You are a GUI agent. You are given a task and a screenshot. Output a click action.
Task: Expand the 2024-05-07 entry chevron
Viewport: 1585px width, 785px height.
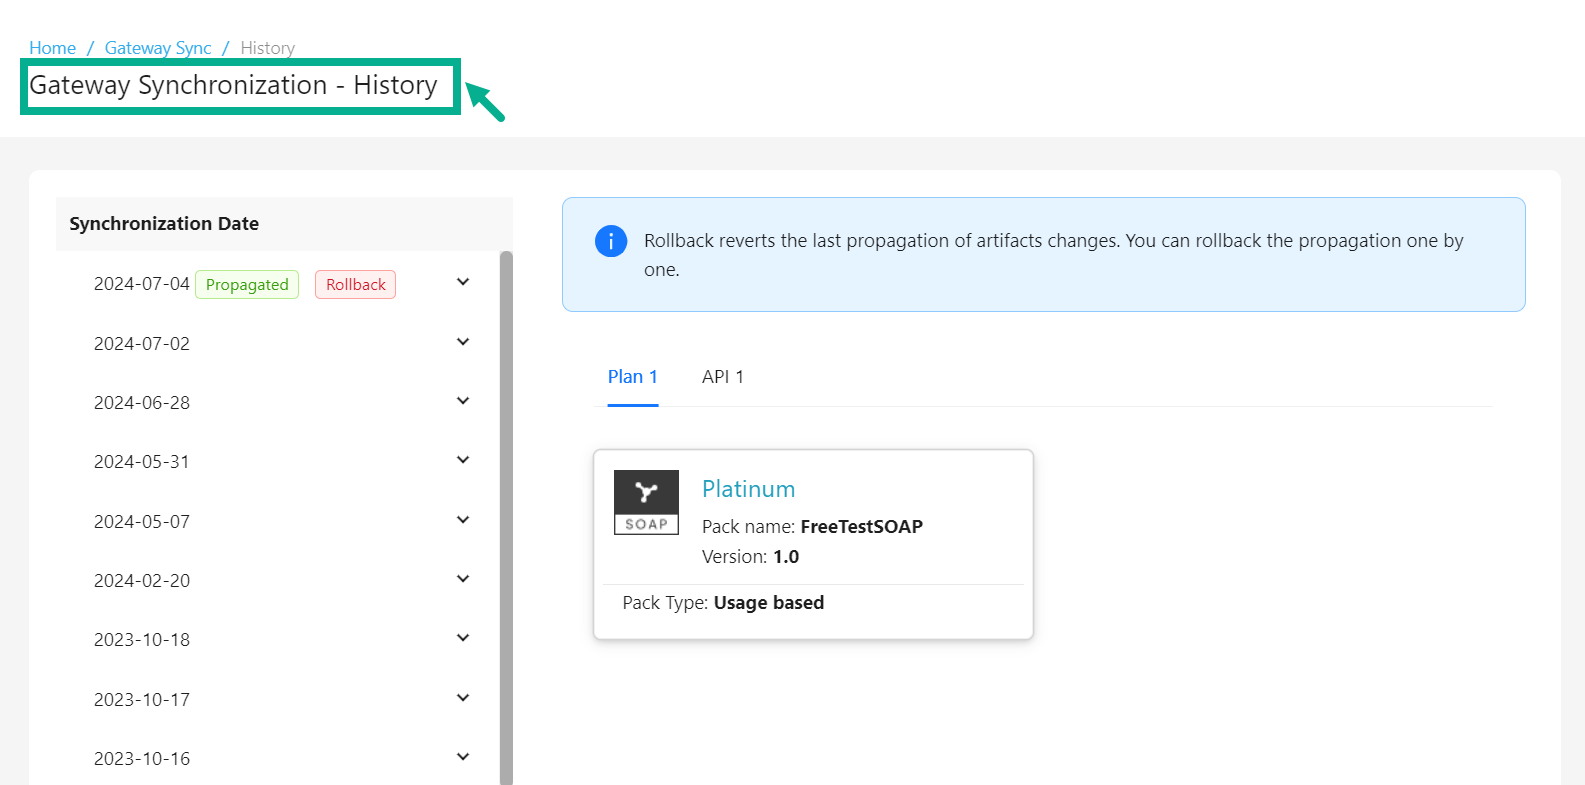(x=463, y=520)
